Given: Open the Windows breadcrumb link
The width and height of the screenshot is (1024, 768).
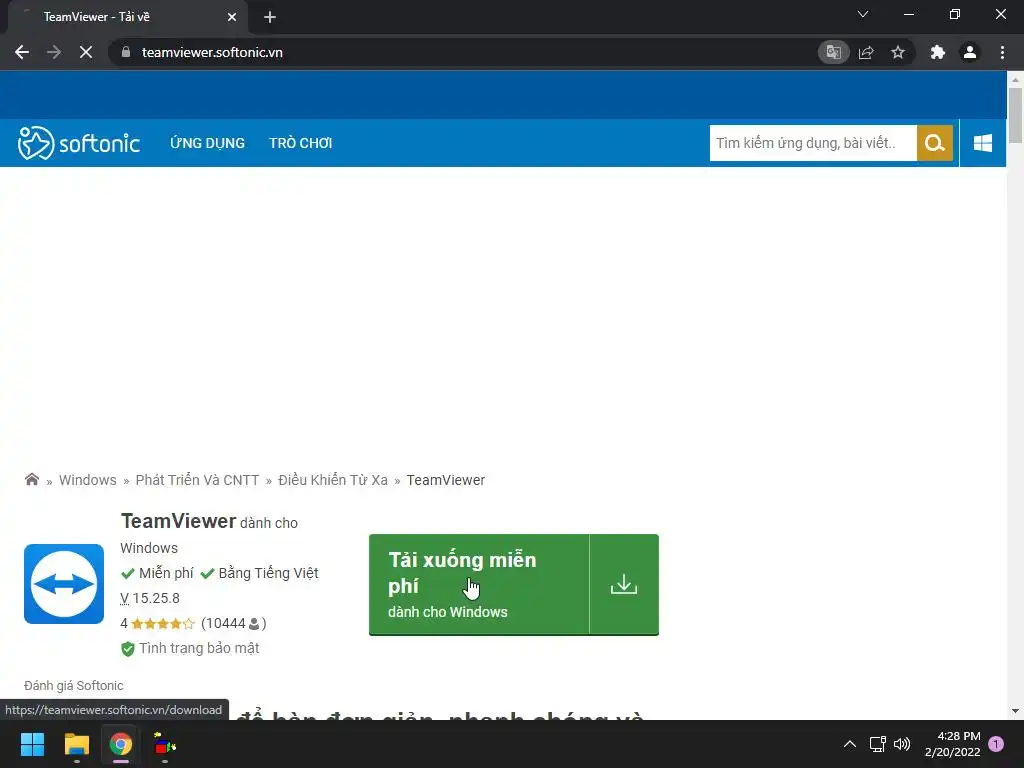Looking at the screenshot, I should 88,480.
